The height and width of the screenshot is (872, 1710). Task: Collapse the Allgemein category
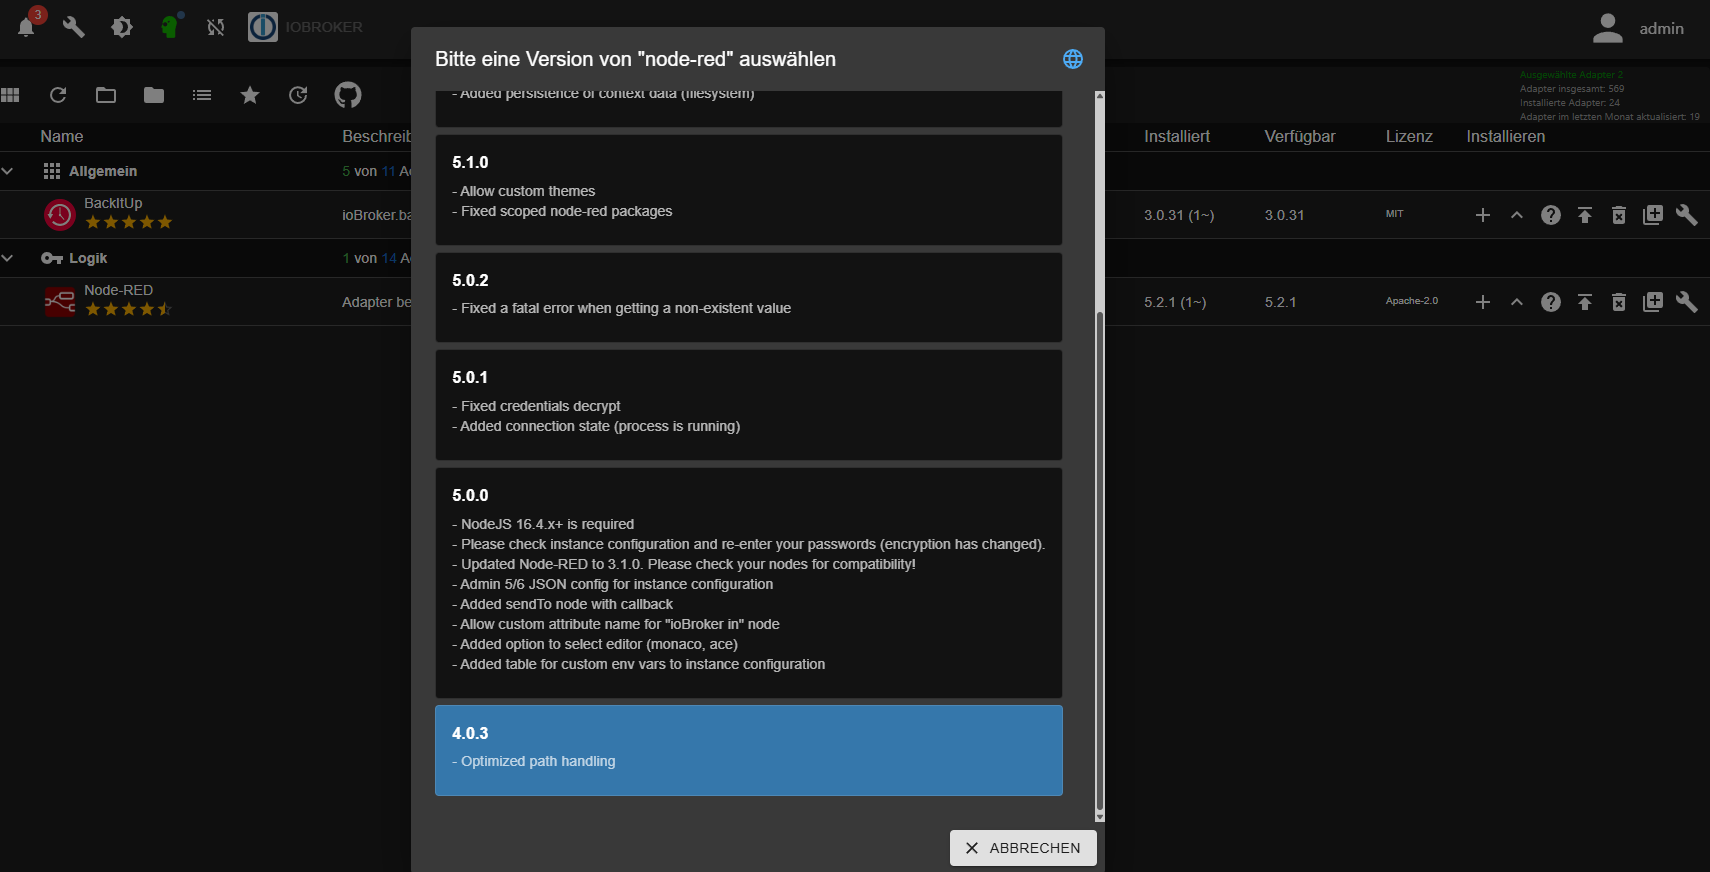click(8, 171)
